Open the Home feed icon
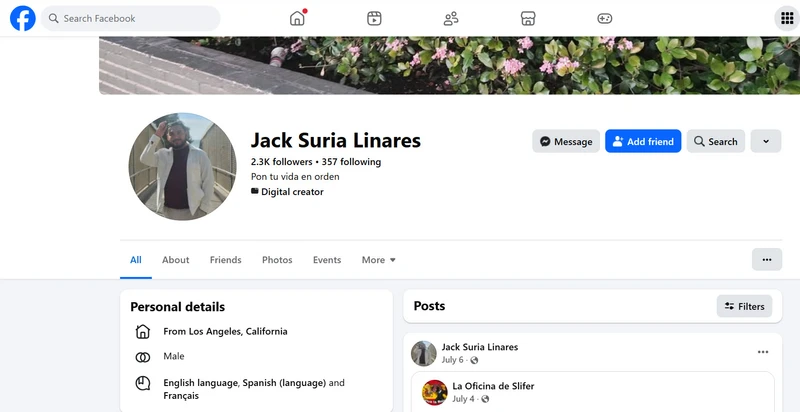Viewport: 800px width, 412px height. click(x=297, y=18)
